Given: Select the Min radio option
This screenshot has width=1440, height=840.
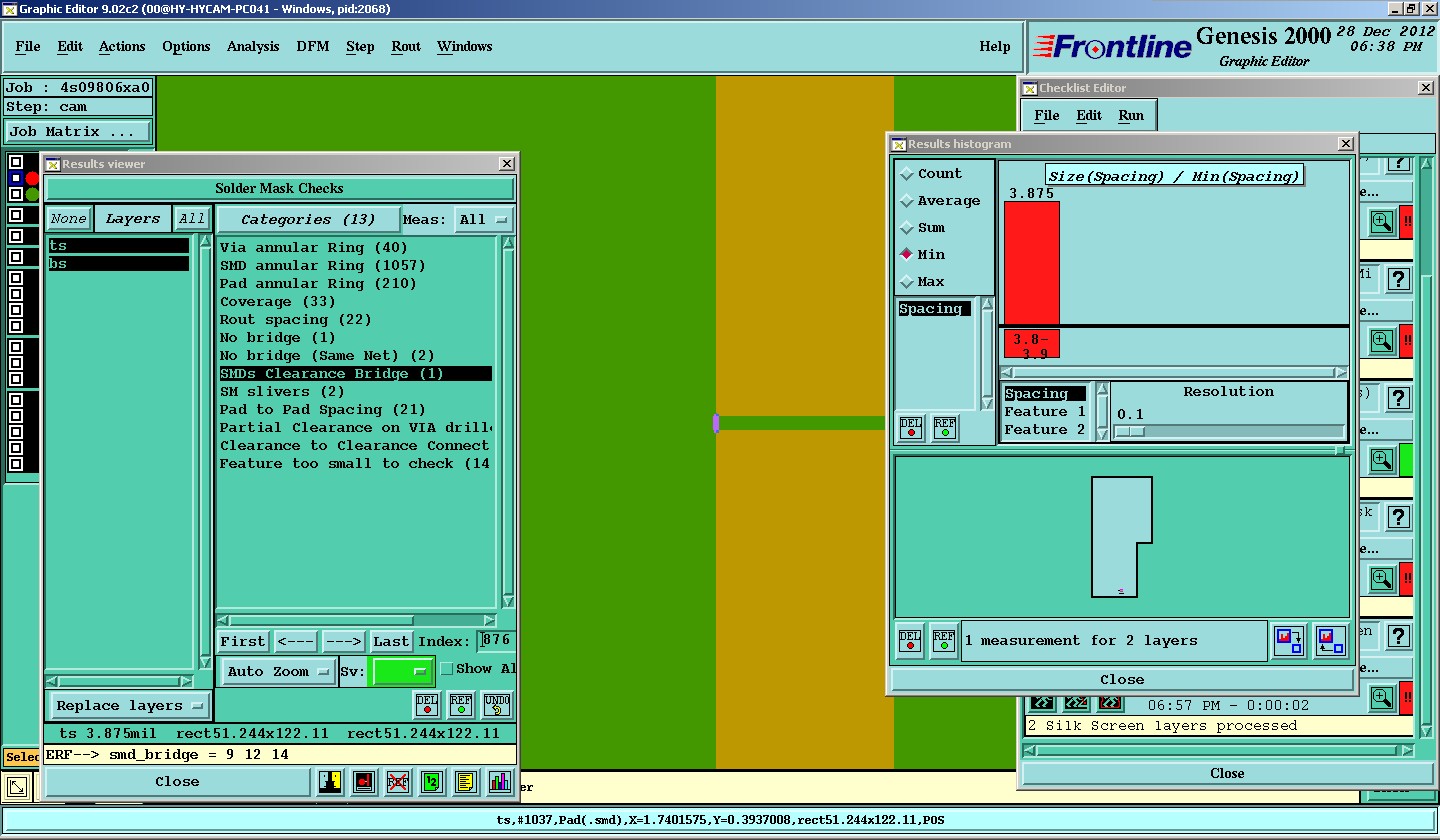Looking at the screenshot, I should coord(922,255).
